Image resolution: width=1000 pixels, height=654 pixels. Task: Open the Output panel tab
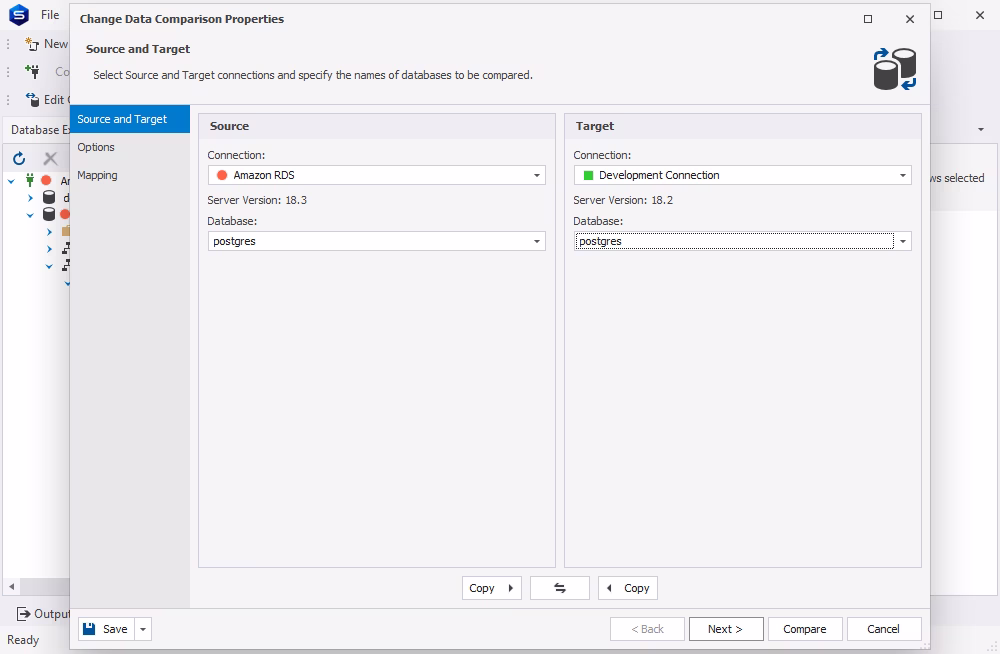point(42,614)
